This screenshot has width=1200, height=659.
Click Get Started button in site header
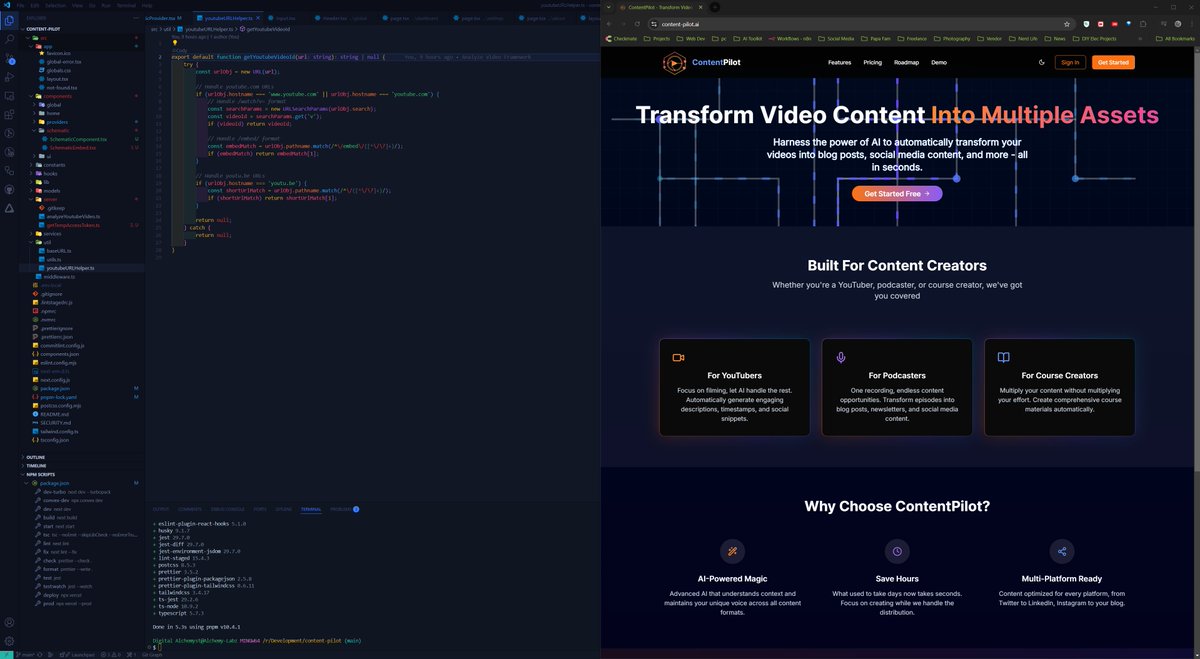[1113, 62]
